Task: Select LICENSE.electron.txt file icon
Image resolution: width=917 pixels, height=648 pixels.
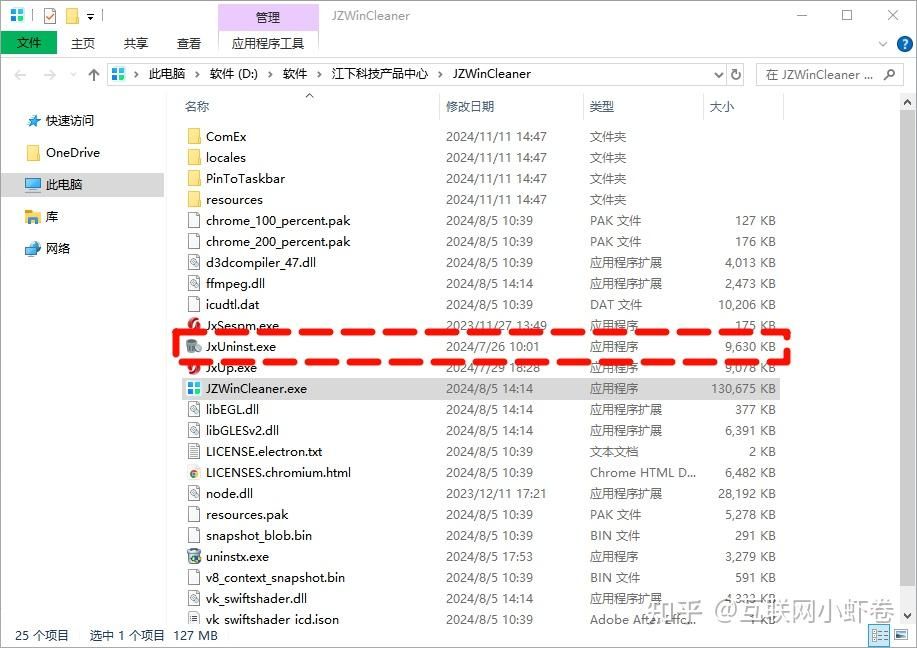Action: click(194, 451)
